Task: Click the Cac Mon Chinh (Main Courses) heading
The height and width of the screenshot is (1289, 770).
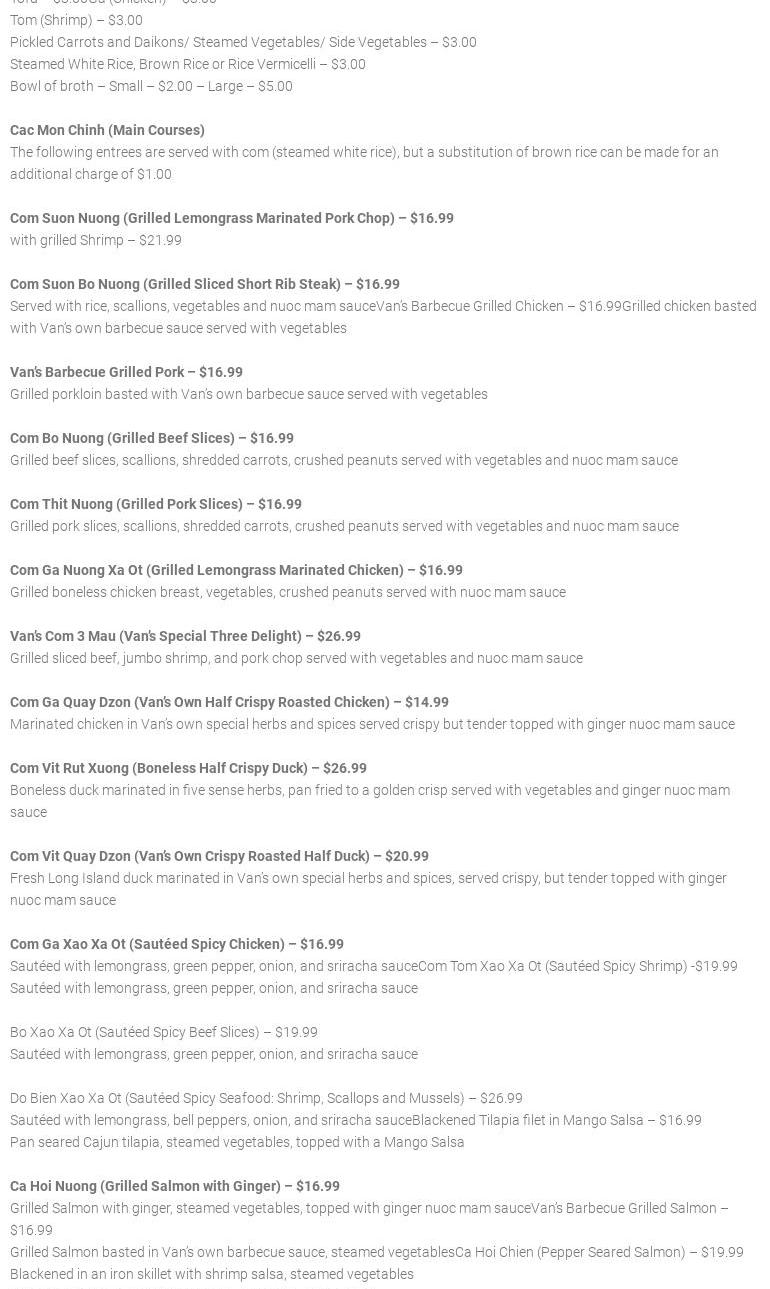Action: tap(107, 130)
